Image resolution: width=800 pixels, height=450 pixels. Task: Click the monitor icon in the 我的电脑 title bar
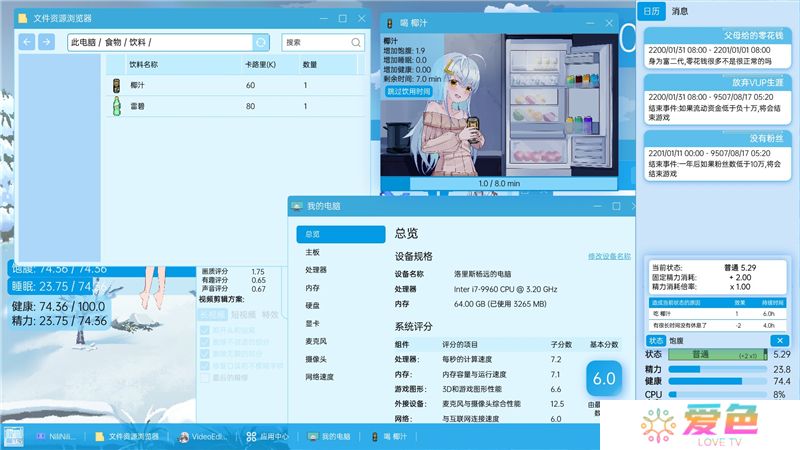[x=297, y=206]
